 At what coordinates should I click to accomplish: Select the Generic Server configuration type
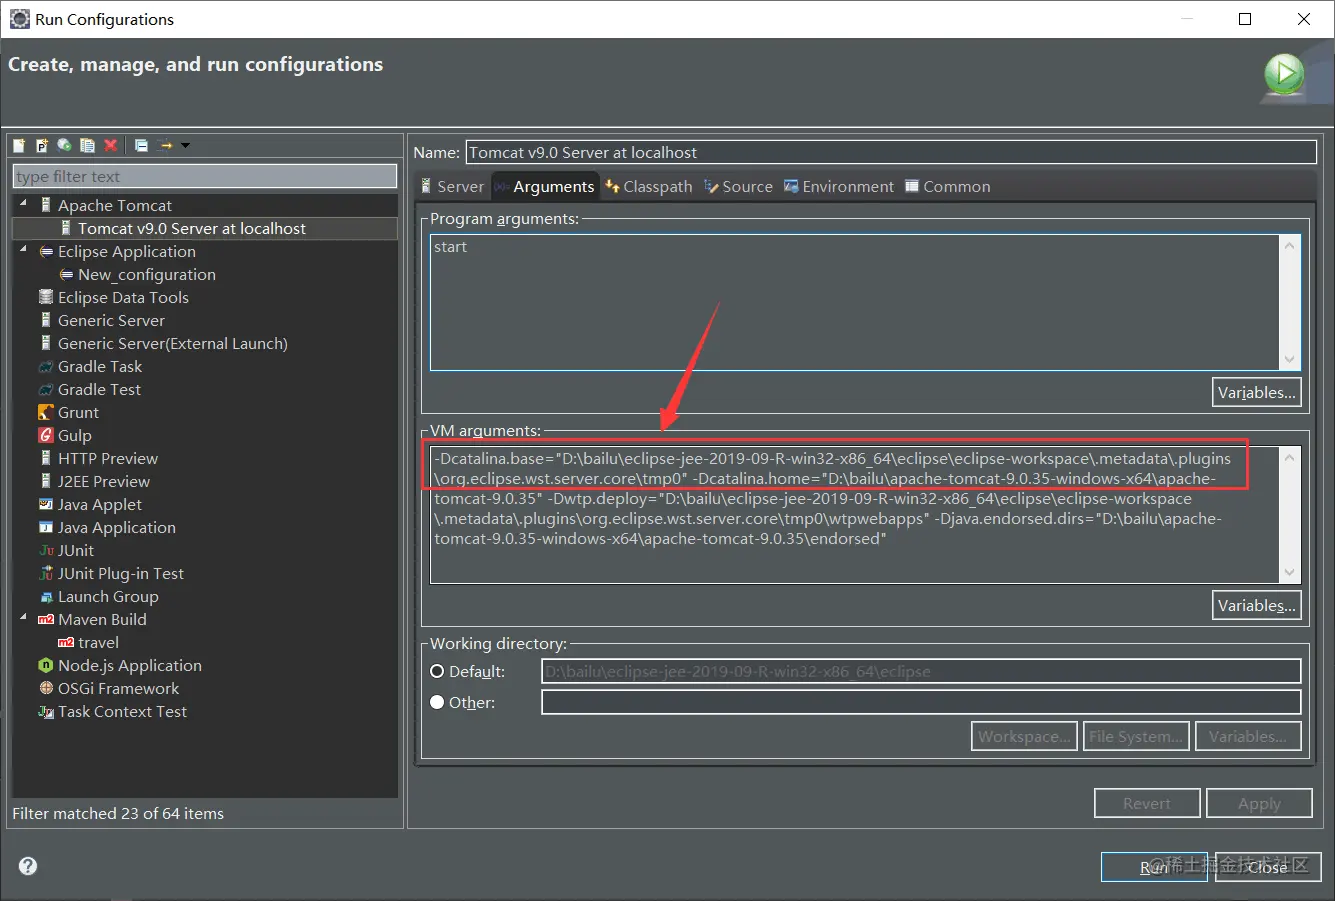[x=111, y=320]
